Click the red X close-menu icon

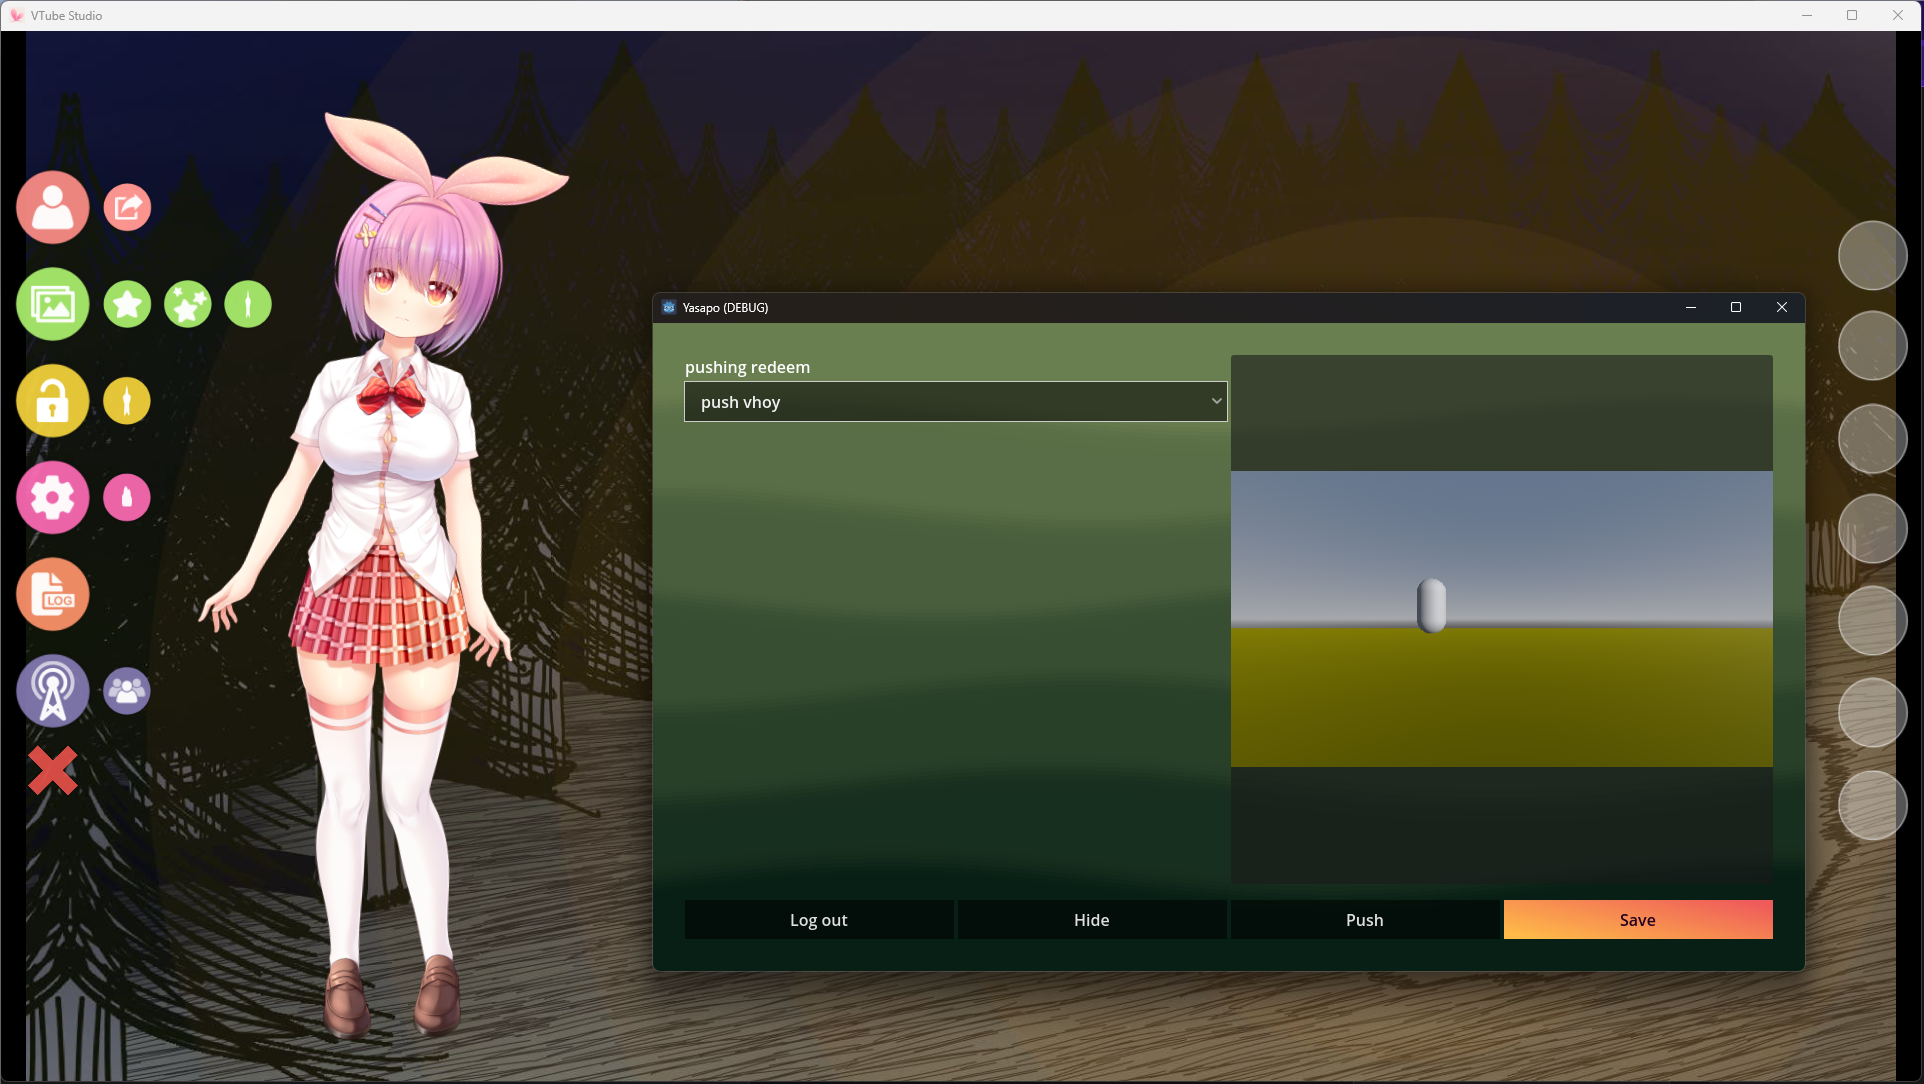pyautogui.click(x=52, y=771)
